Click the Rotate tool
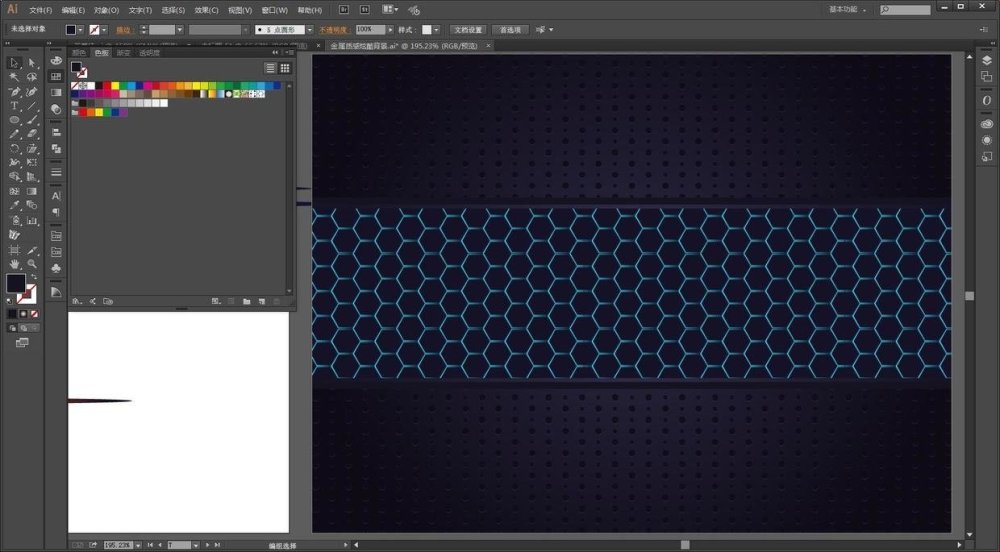 point(14,148)
